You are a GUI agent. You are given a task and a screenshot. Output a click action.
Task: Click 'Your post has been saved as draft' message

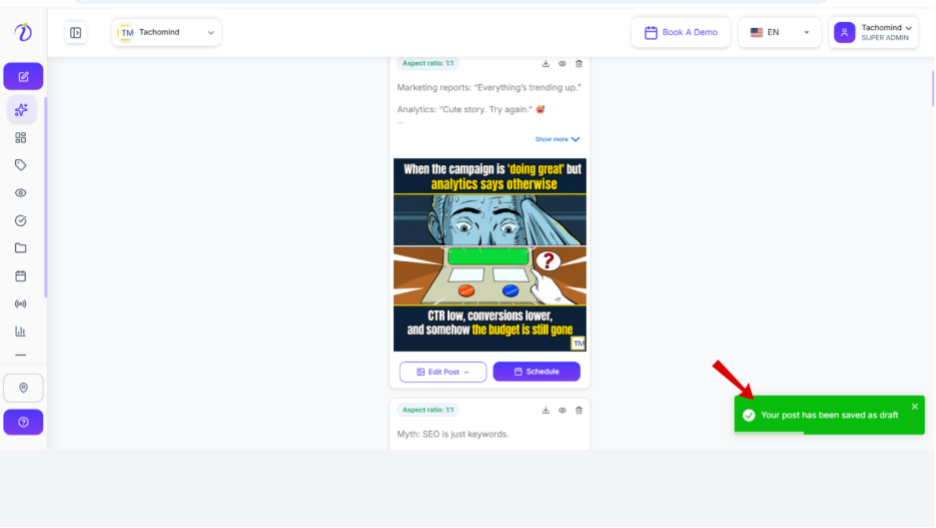click(x=830, y=415)
